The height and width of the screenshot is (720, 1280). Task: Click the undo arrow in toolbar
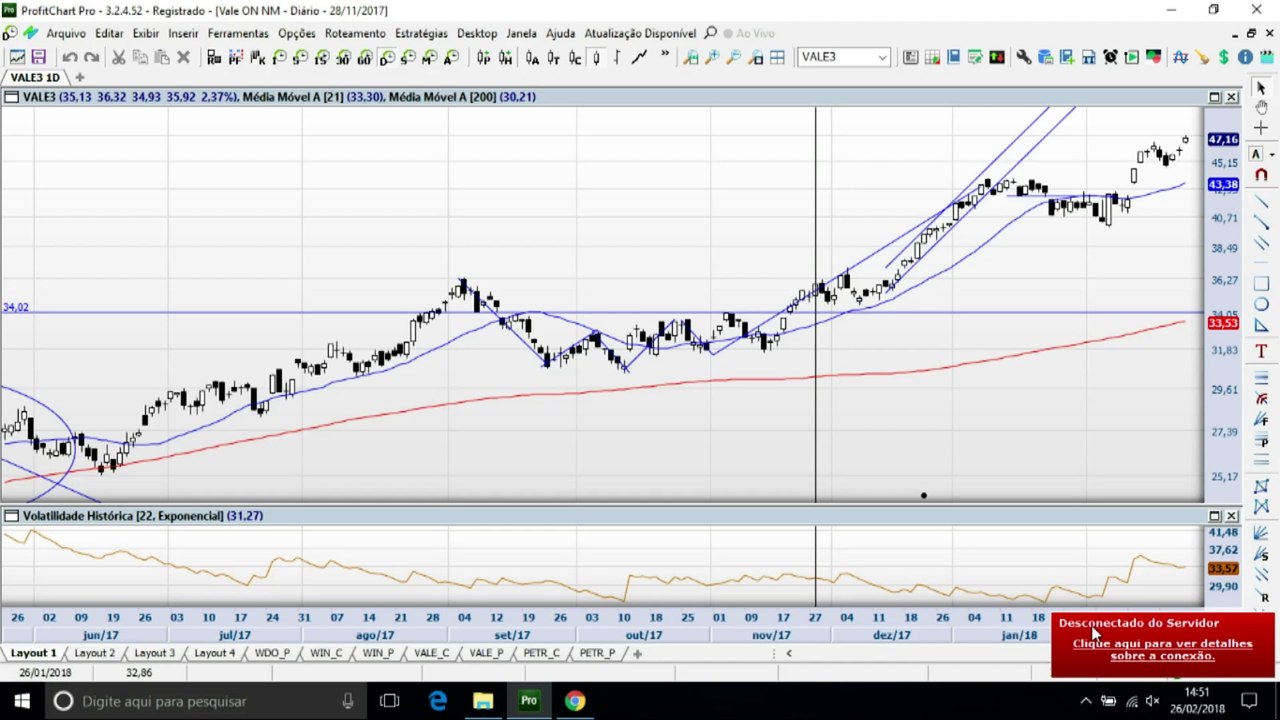(70, 57)
